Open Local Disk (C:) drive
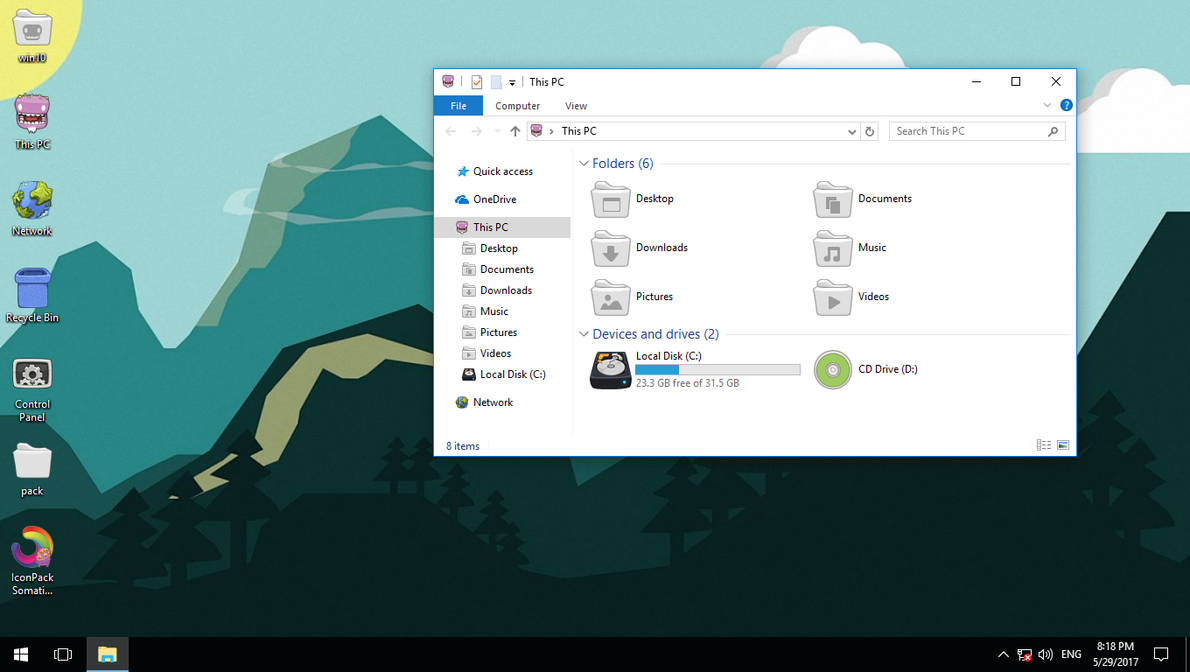The image size is (1190, 672). coord(610,369)
